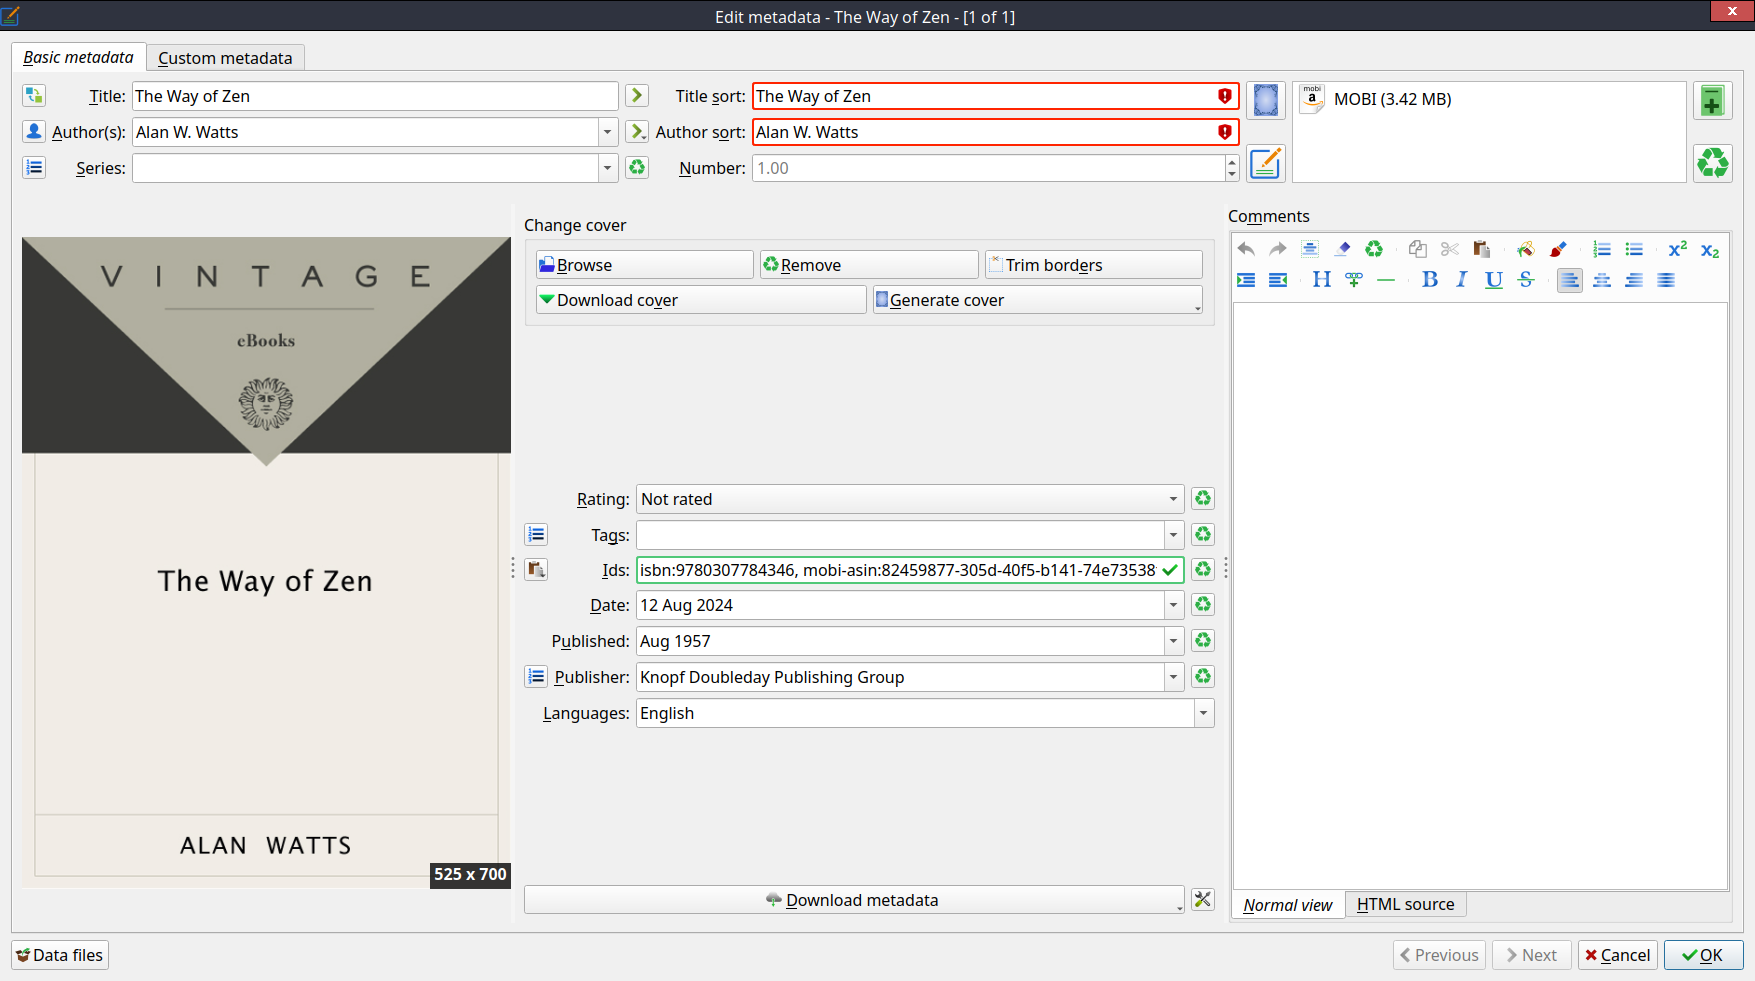1755x981 pixels.
Task: Clear Publisher with recycle icon
Action: (1203, 677)
